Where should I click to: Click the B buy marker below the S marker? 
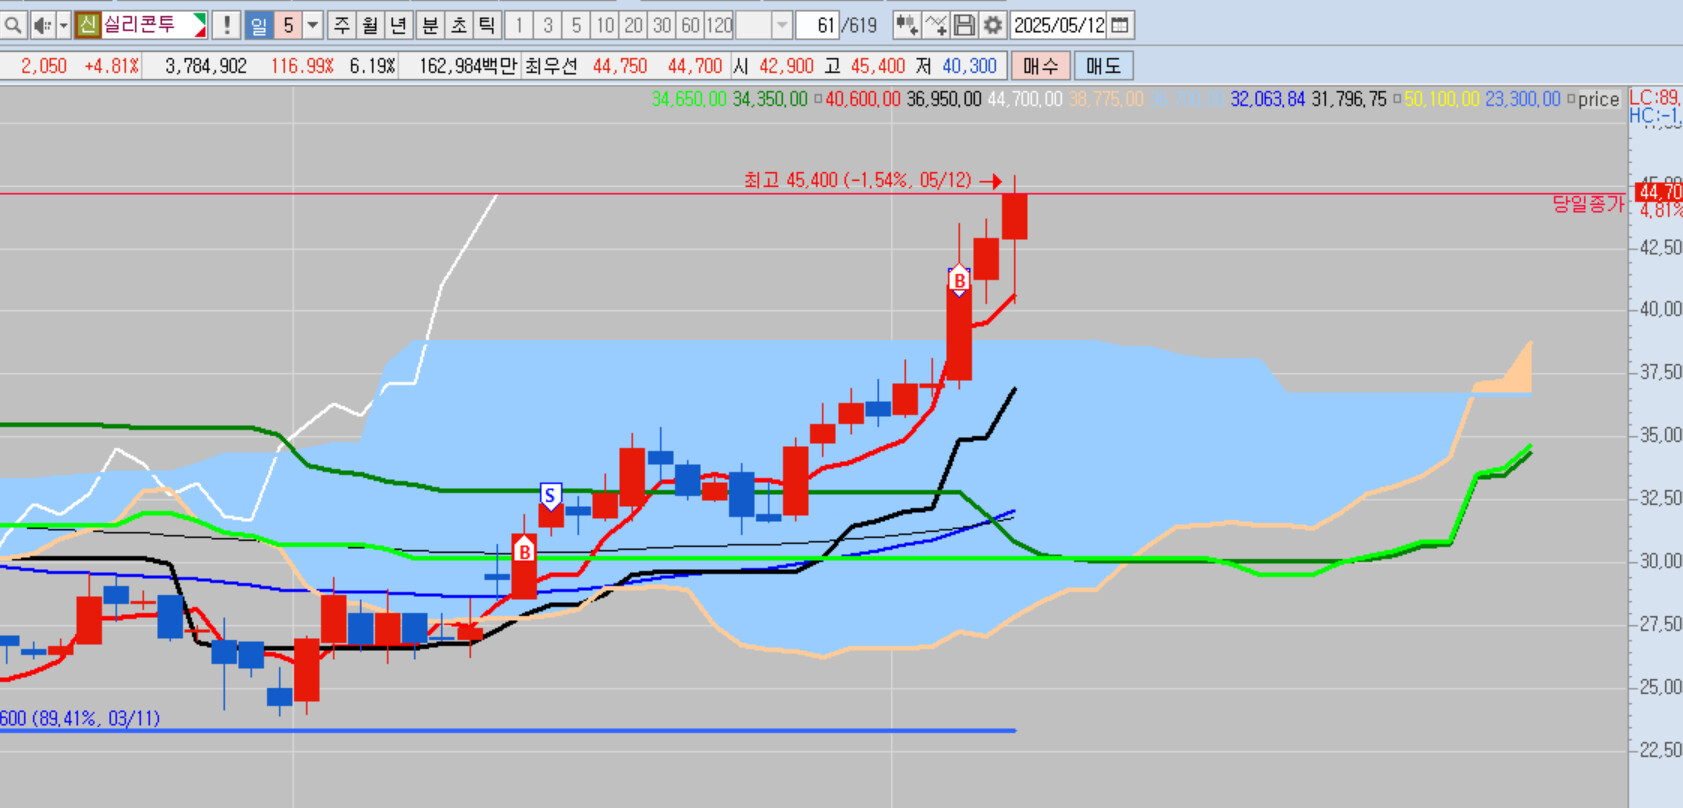click(524, 551)
